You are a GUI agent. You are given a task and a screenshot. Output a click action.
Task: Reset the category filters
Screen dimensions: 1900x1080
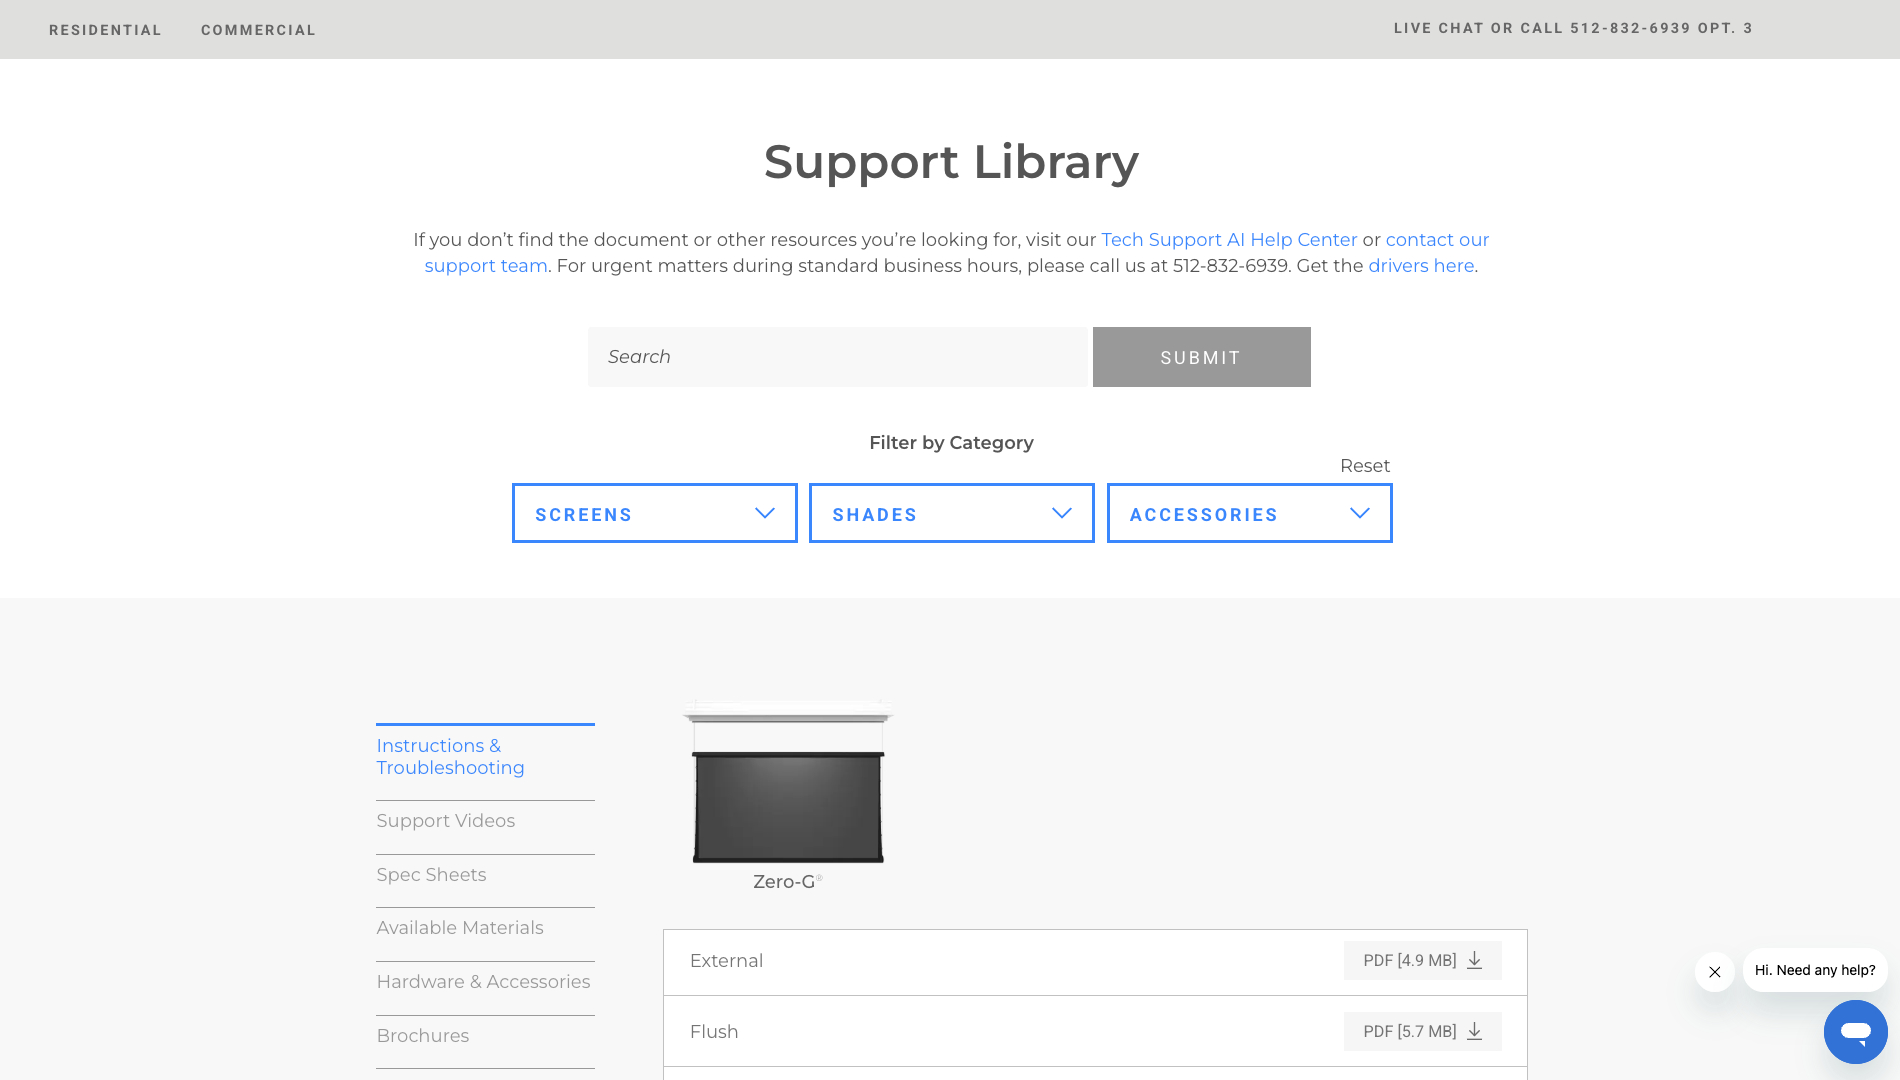[1364, 466]
